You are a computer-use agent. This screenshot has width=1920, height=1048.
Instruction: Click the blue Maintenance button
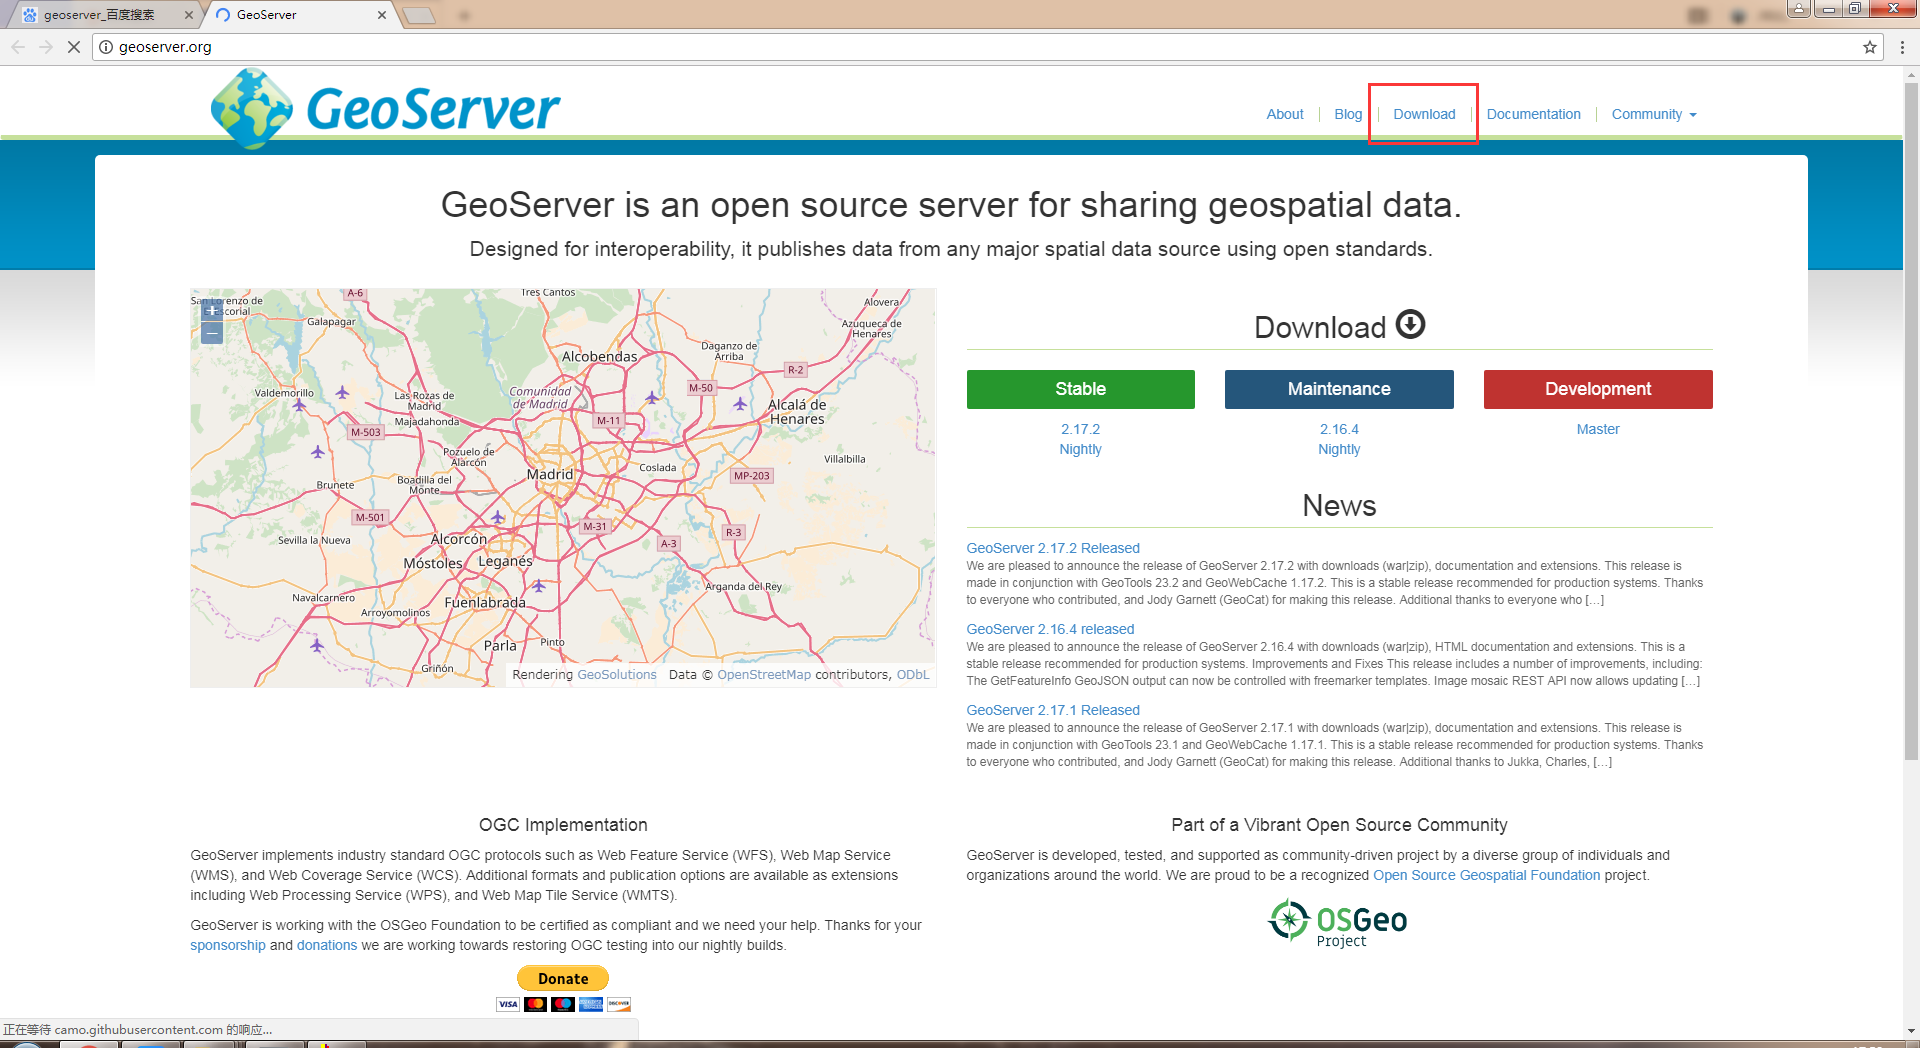coord(1339,389)
